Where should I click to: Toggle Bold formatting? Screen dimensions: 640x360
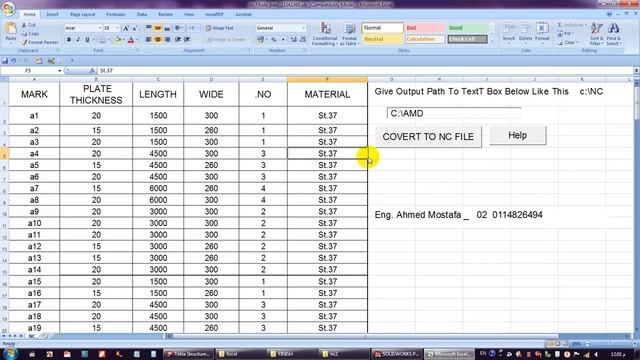tap(69, 40)
